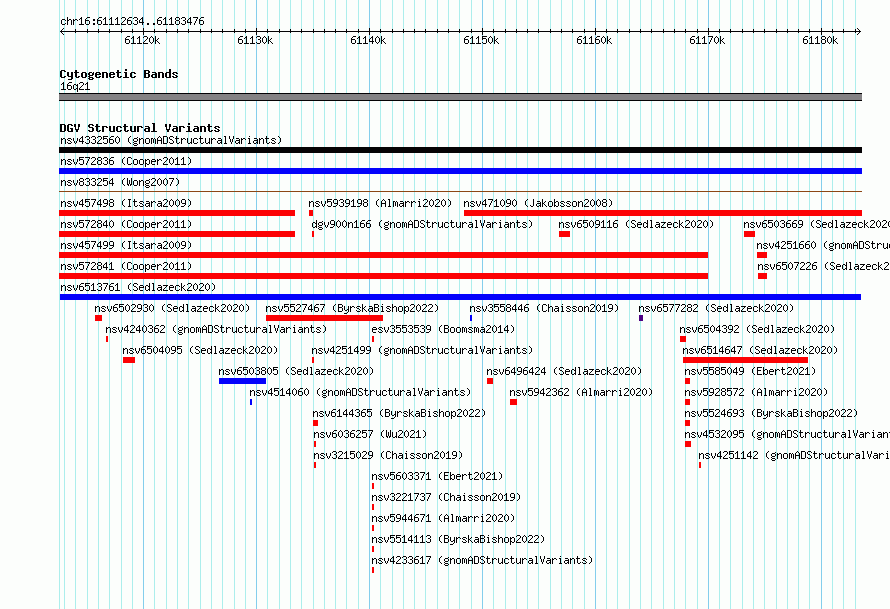
Task: Click nsv4233617 (gnomADStructuralVariants) label
Action: point(482,560)
